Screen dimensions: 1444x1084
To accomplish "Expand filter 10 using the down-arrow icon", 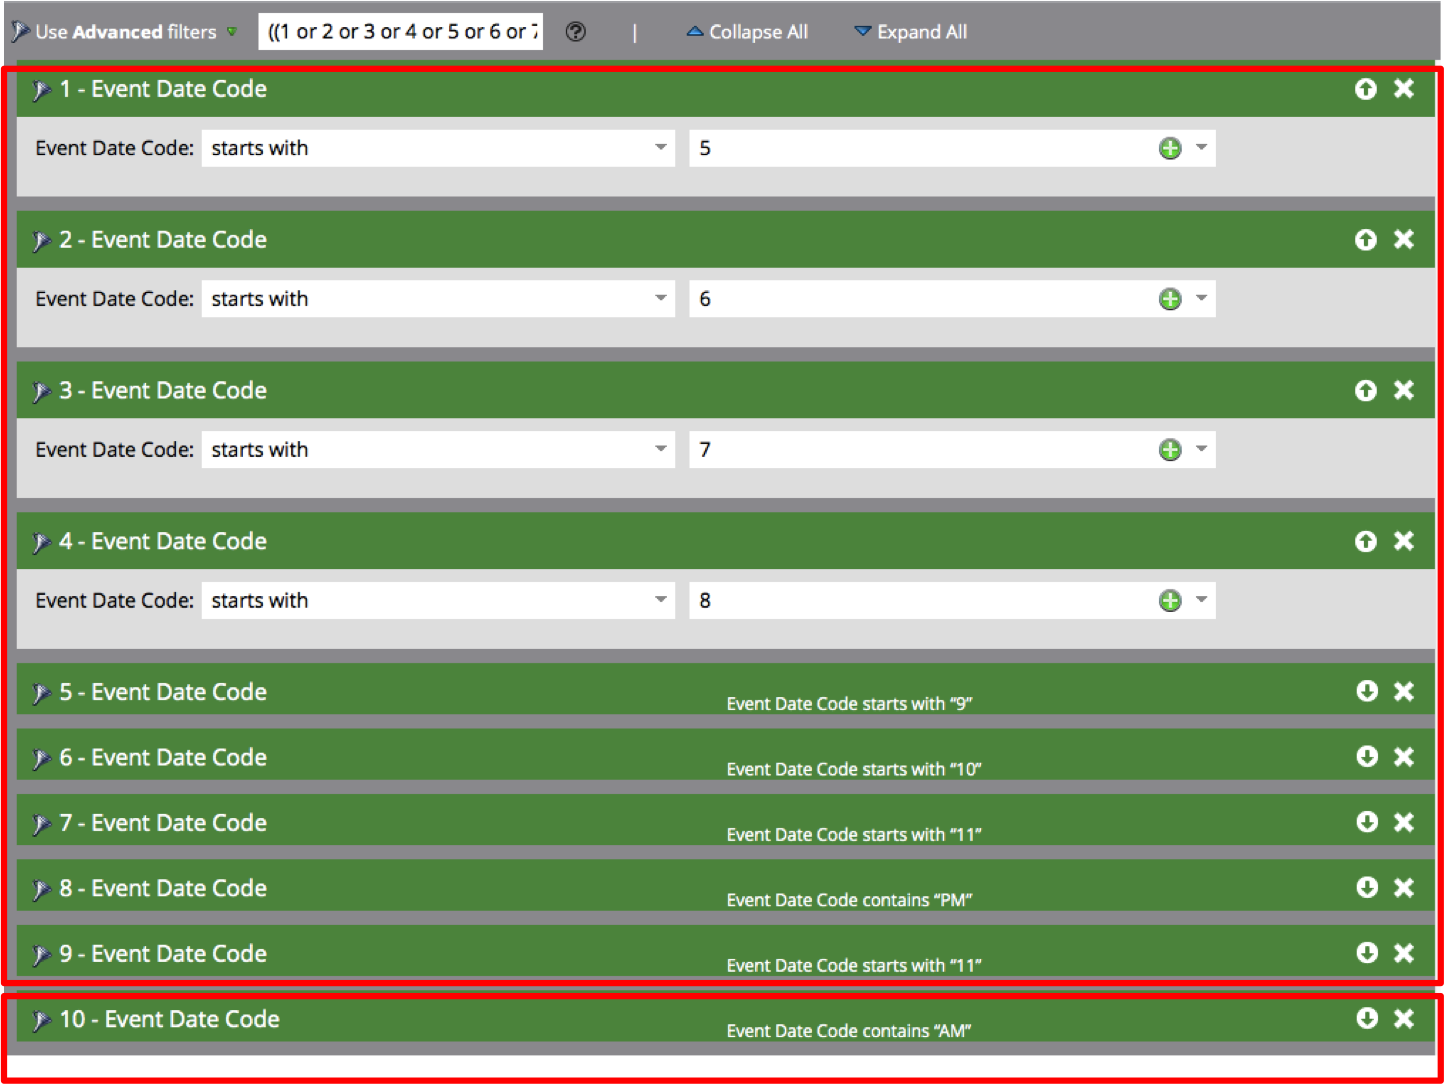I will coord(1367,1018).
